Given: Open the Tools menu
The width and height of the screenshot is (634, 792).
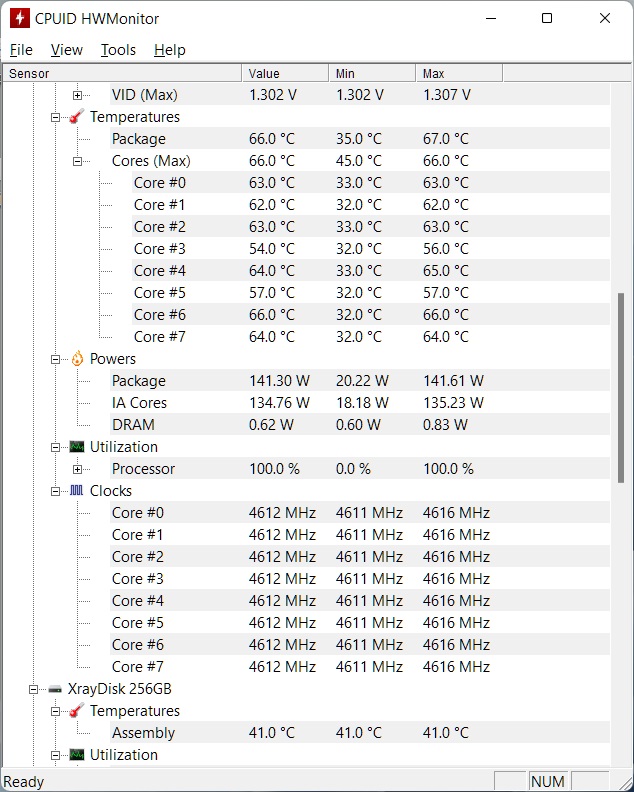Looking at the screenshot, I should pos(118,50).
